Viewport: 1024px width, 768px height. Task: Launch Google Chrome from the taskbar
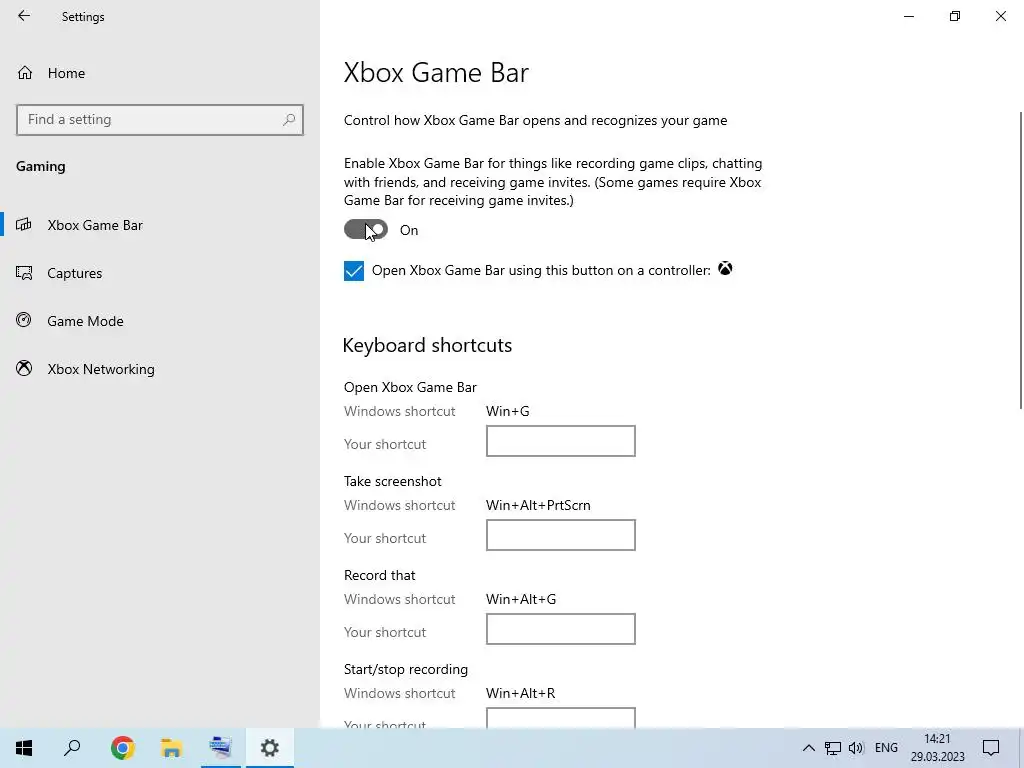coord(122,748)
